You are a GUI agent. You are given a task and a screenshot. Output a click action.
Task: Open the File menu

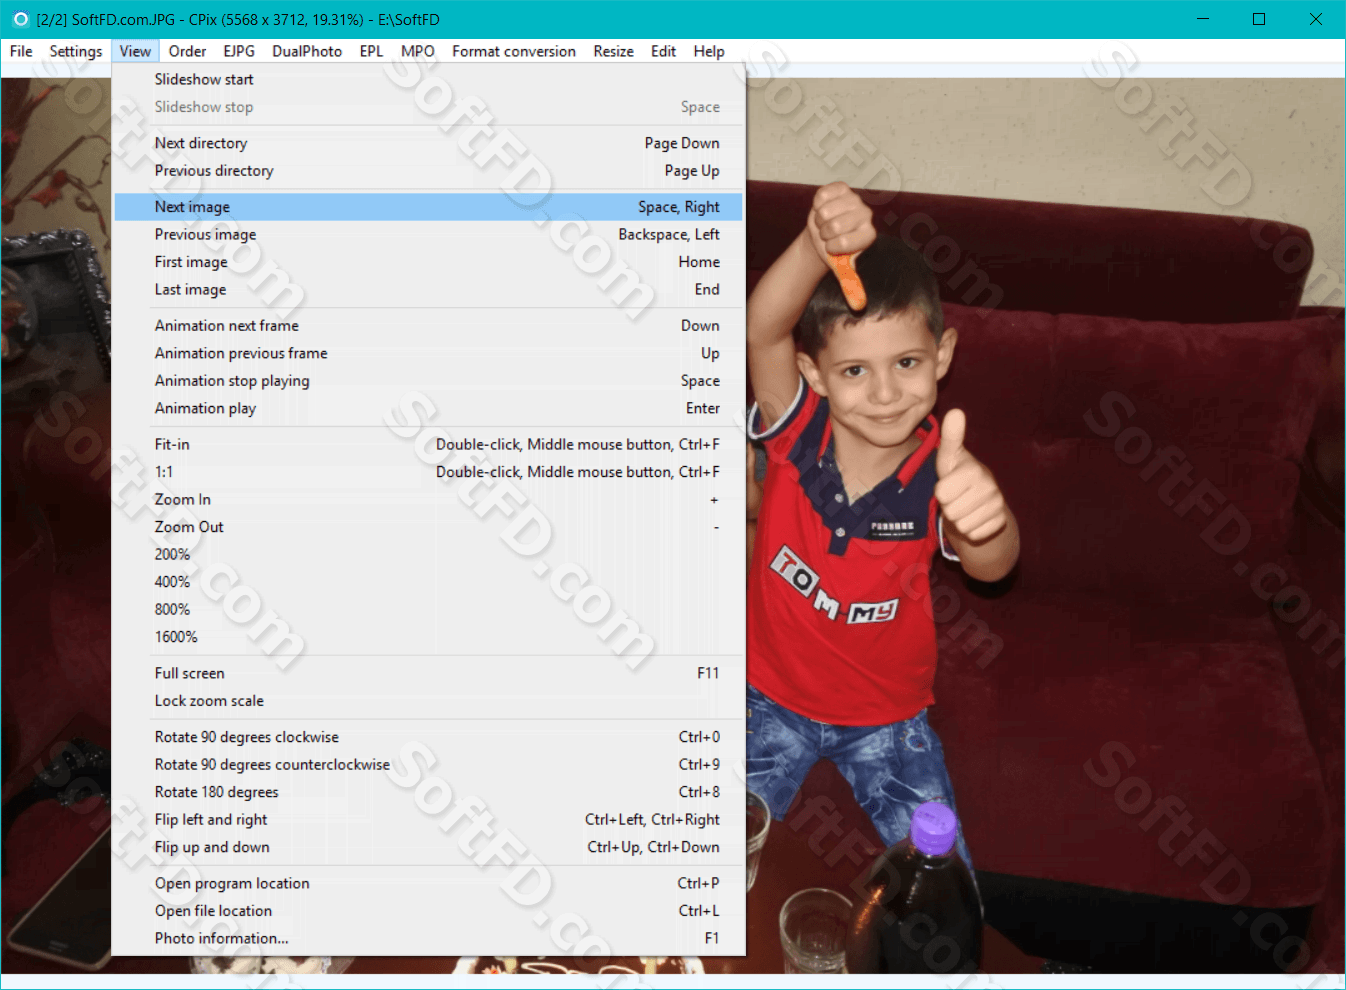point(21,51)
